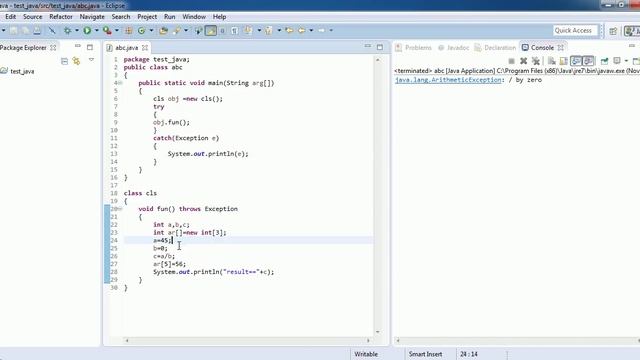Click Smart Insert in status bar
Viewport: 640px width, 360px height.
(425, 354)
